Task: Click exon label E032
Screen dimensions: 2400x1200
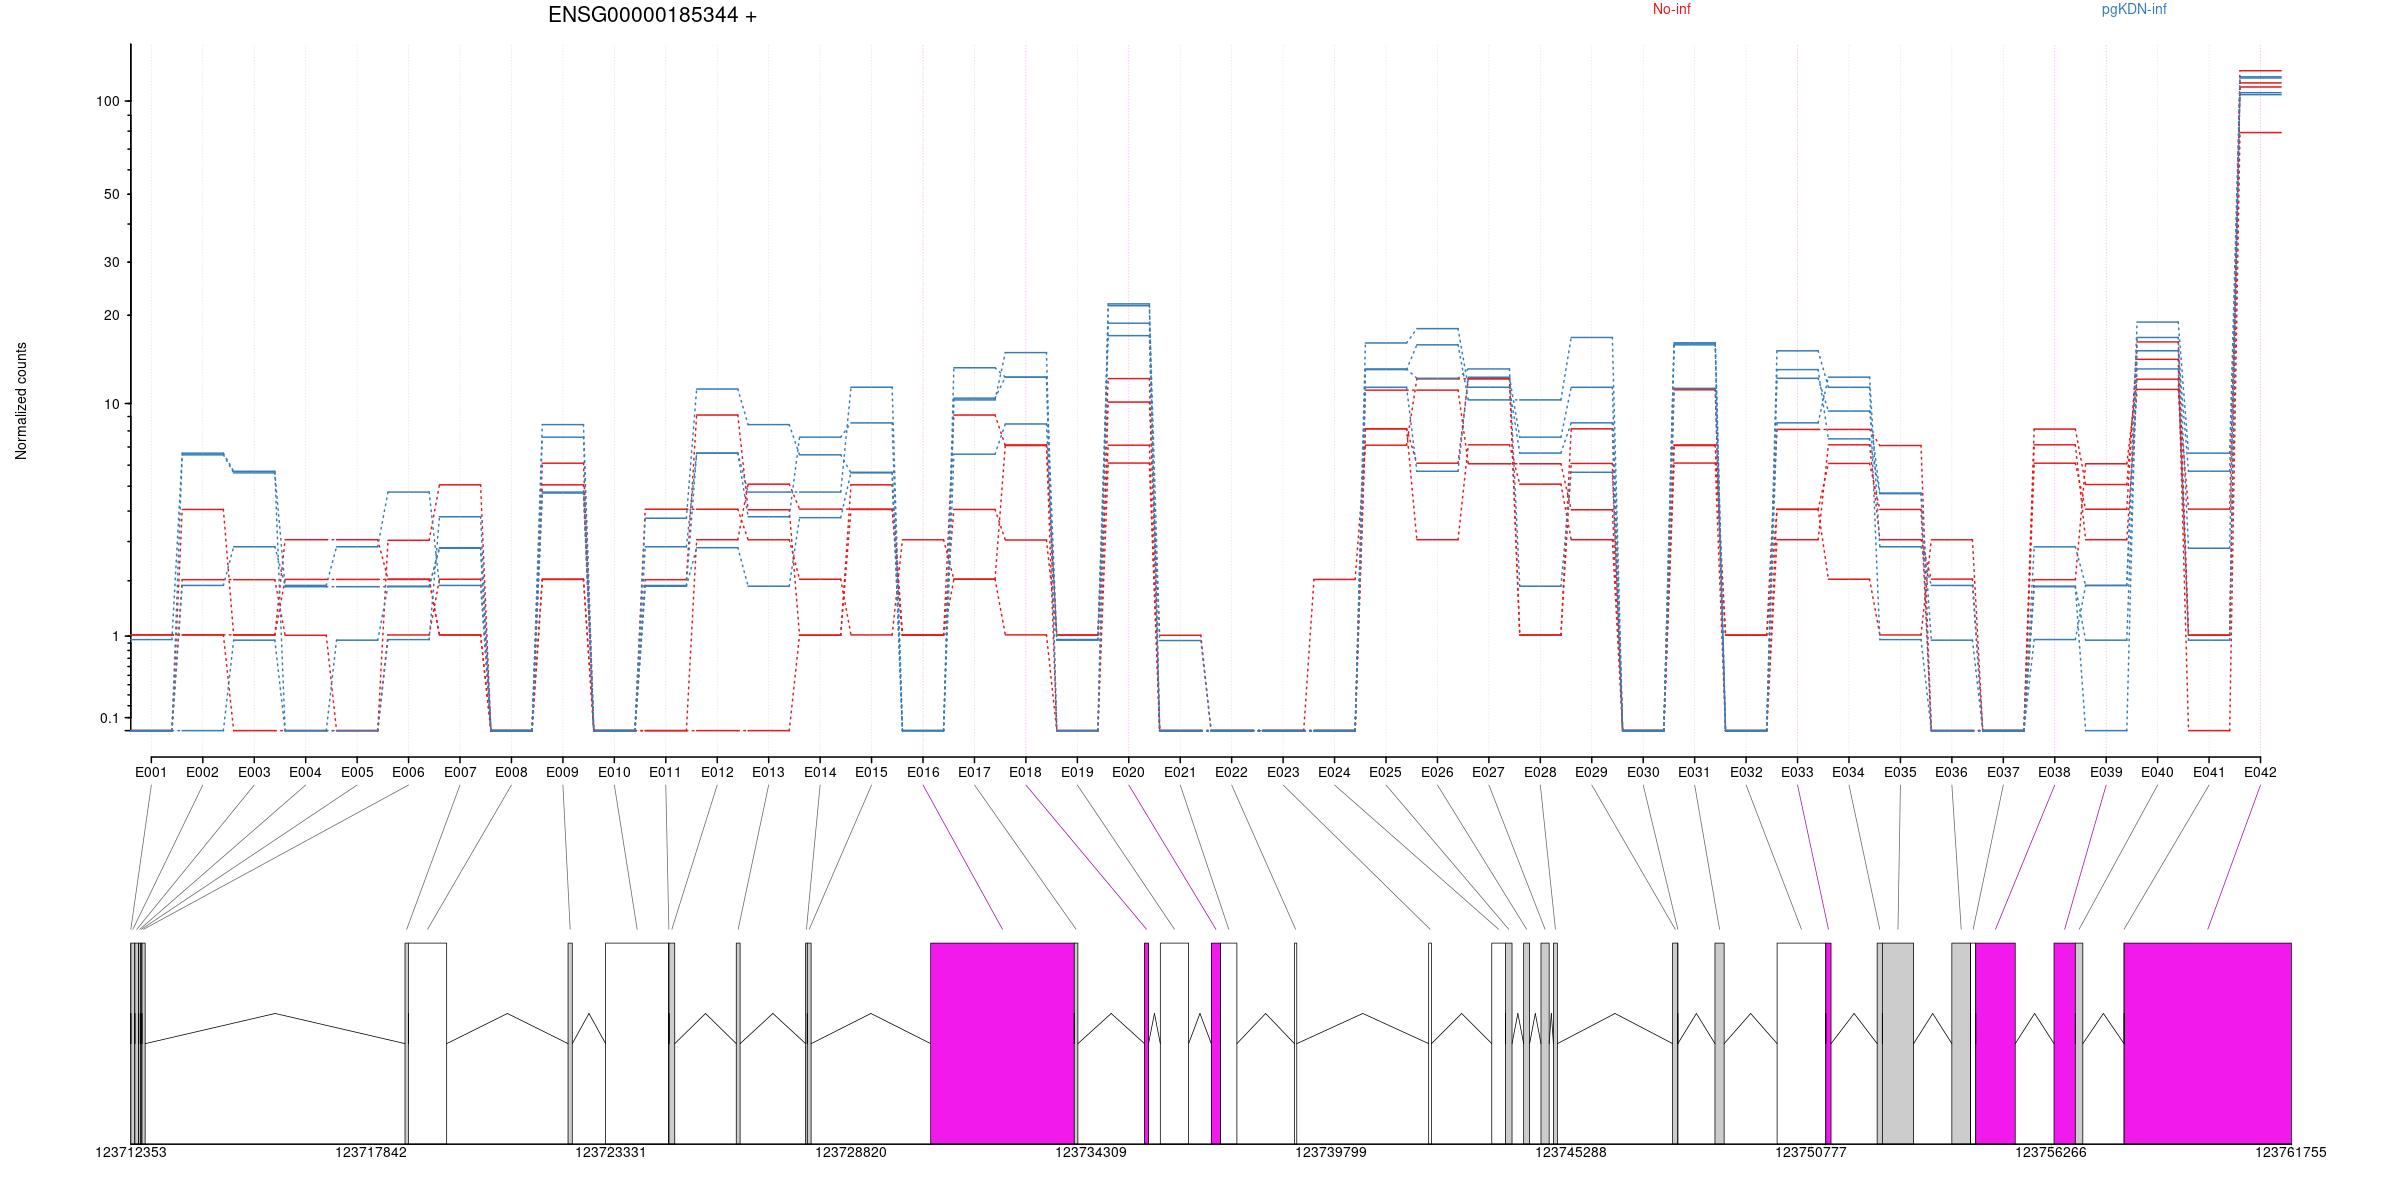Action: (x=1746, y=772)
